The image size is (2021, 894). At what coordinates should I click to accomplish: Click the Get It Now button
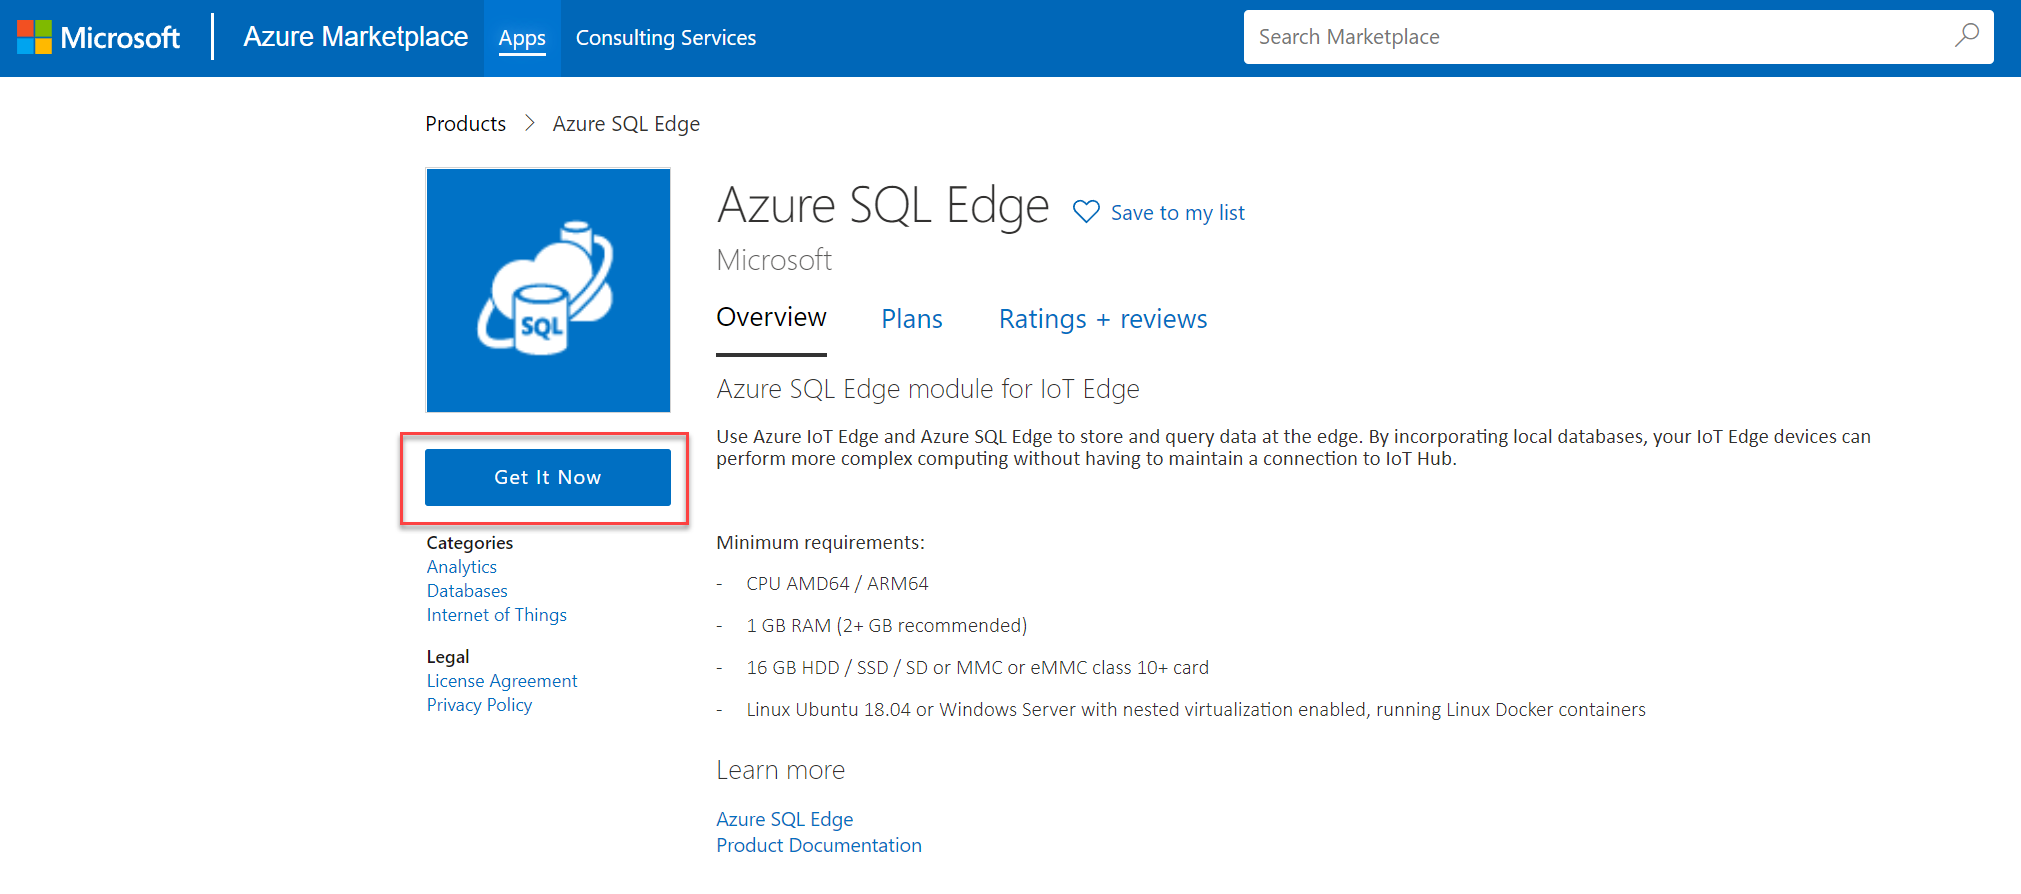[548, 477]
